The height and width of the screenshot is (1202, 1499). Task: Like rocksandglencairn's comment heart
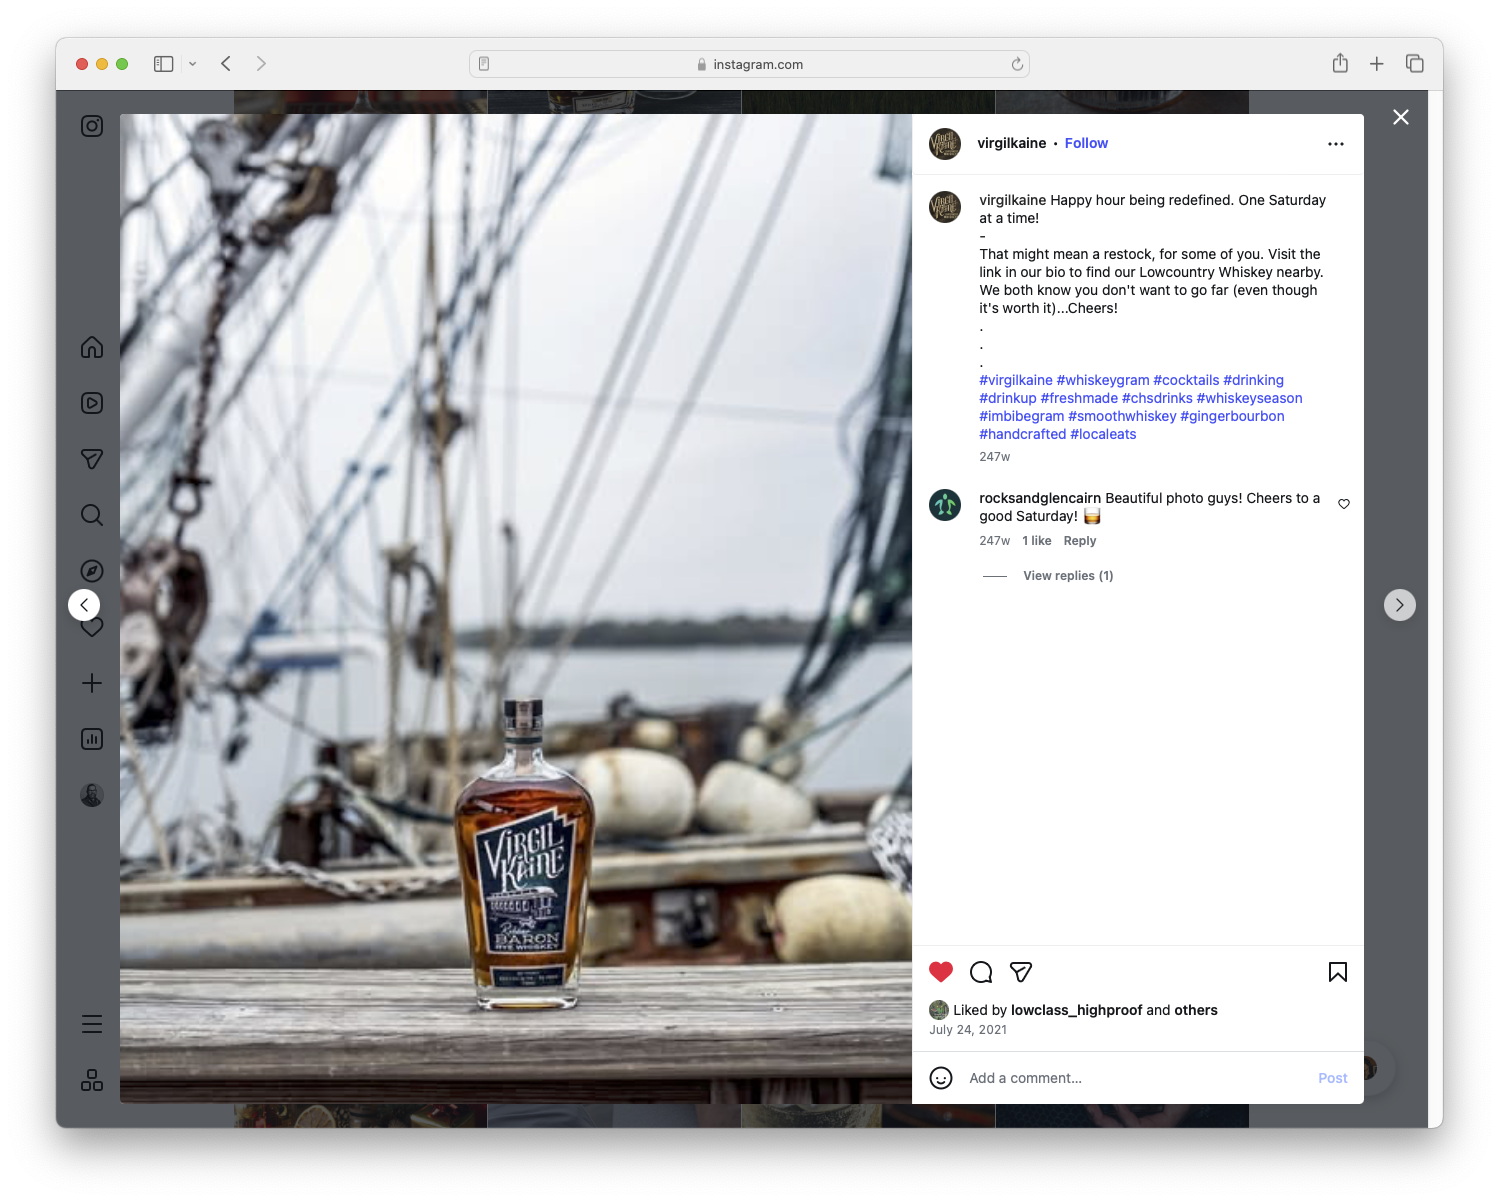point(1344,504)
